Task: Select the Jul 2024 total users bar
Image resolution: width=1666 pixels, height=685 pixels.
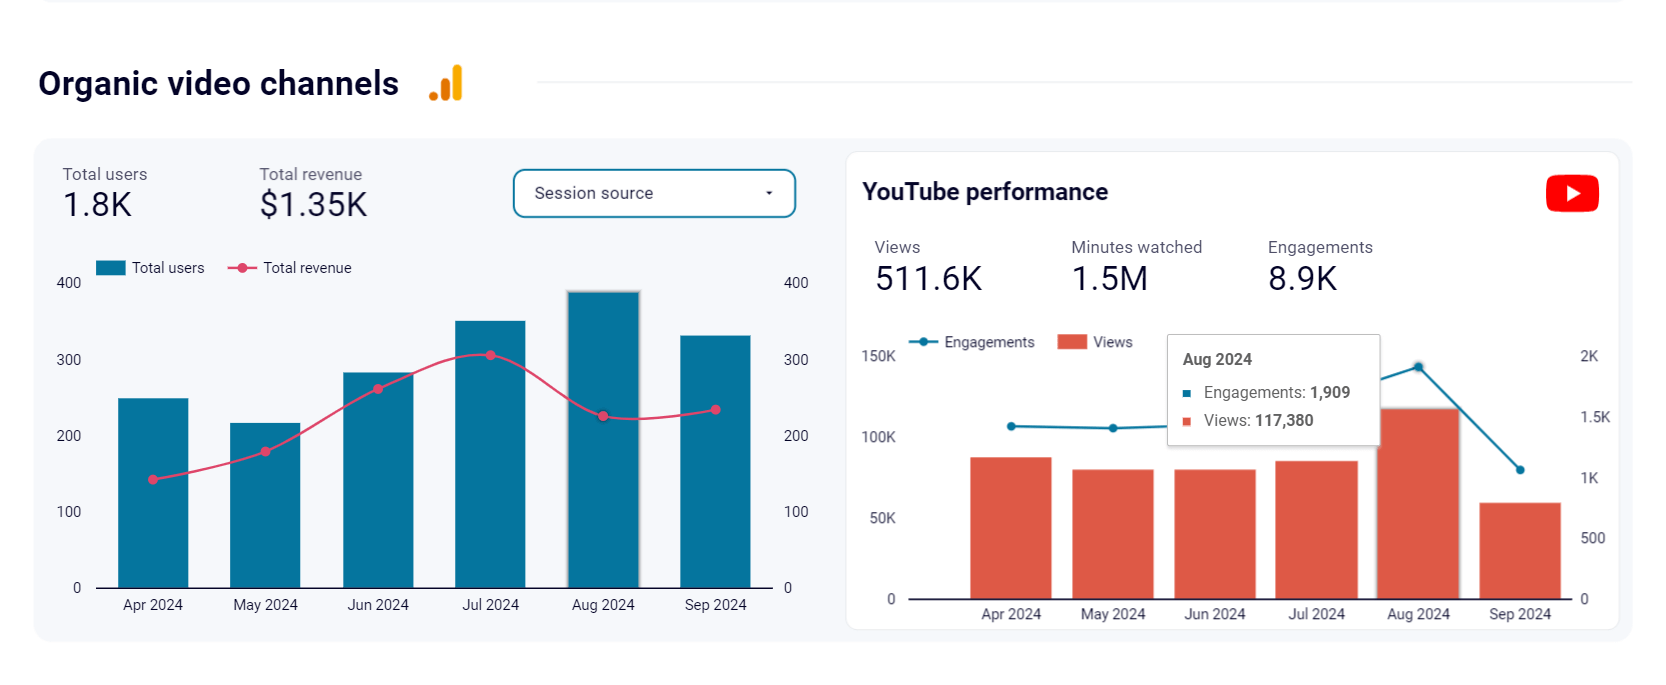Action: coord(490,454)
